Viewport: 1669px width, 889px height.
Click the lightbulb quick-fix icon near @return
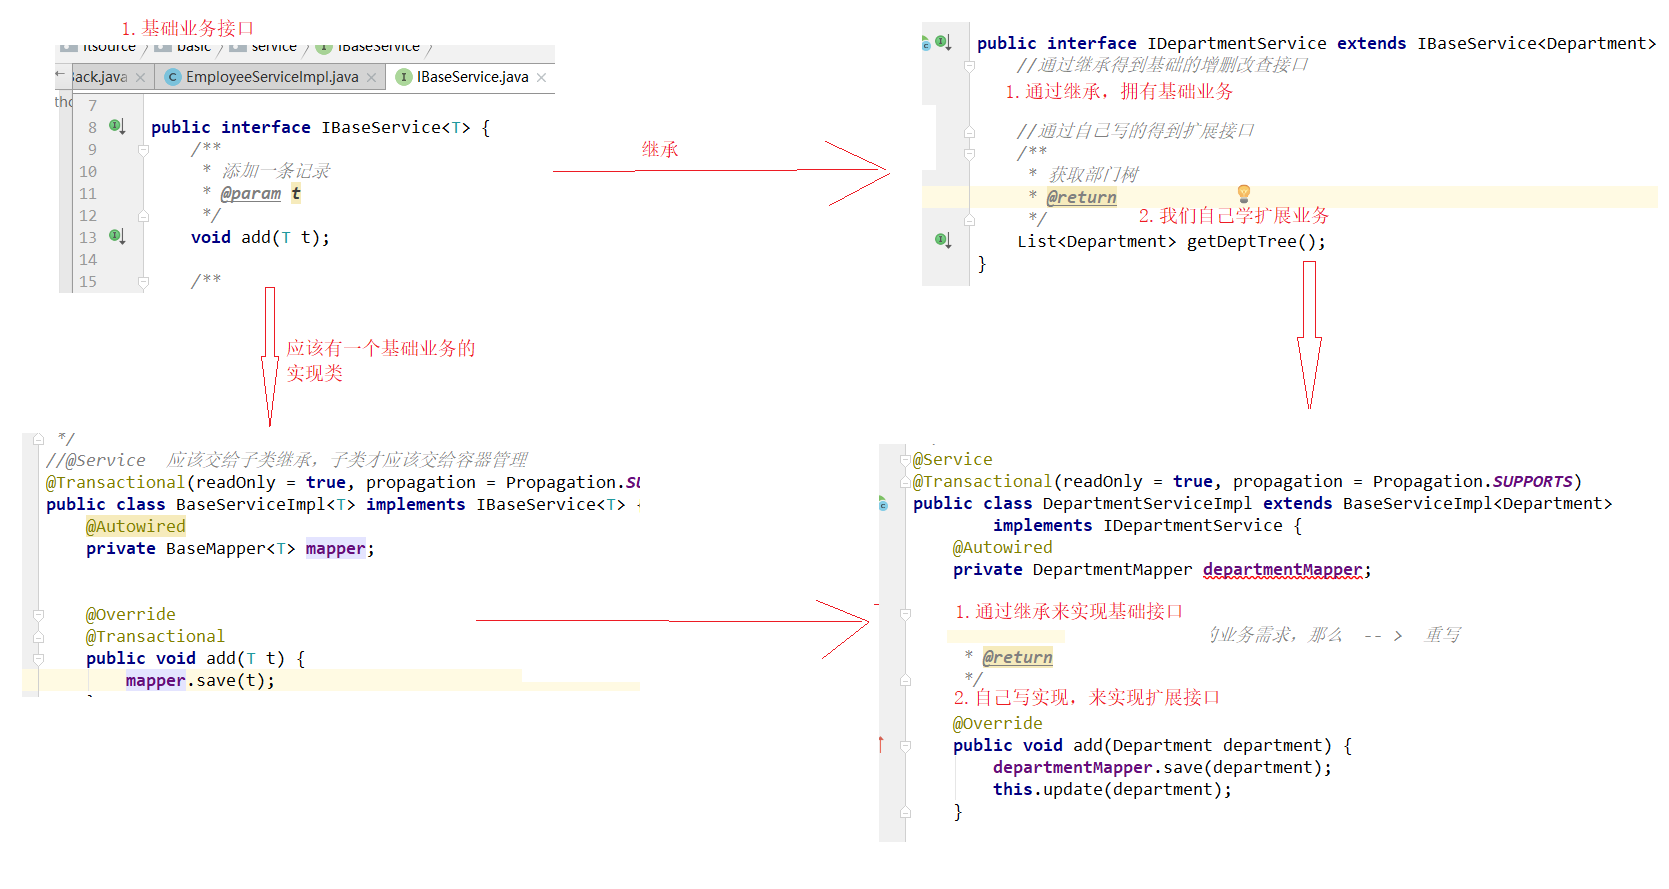[1244, 193]
